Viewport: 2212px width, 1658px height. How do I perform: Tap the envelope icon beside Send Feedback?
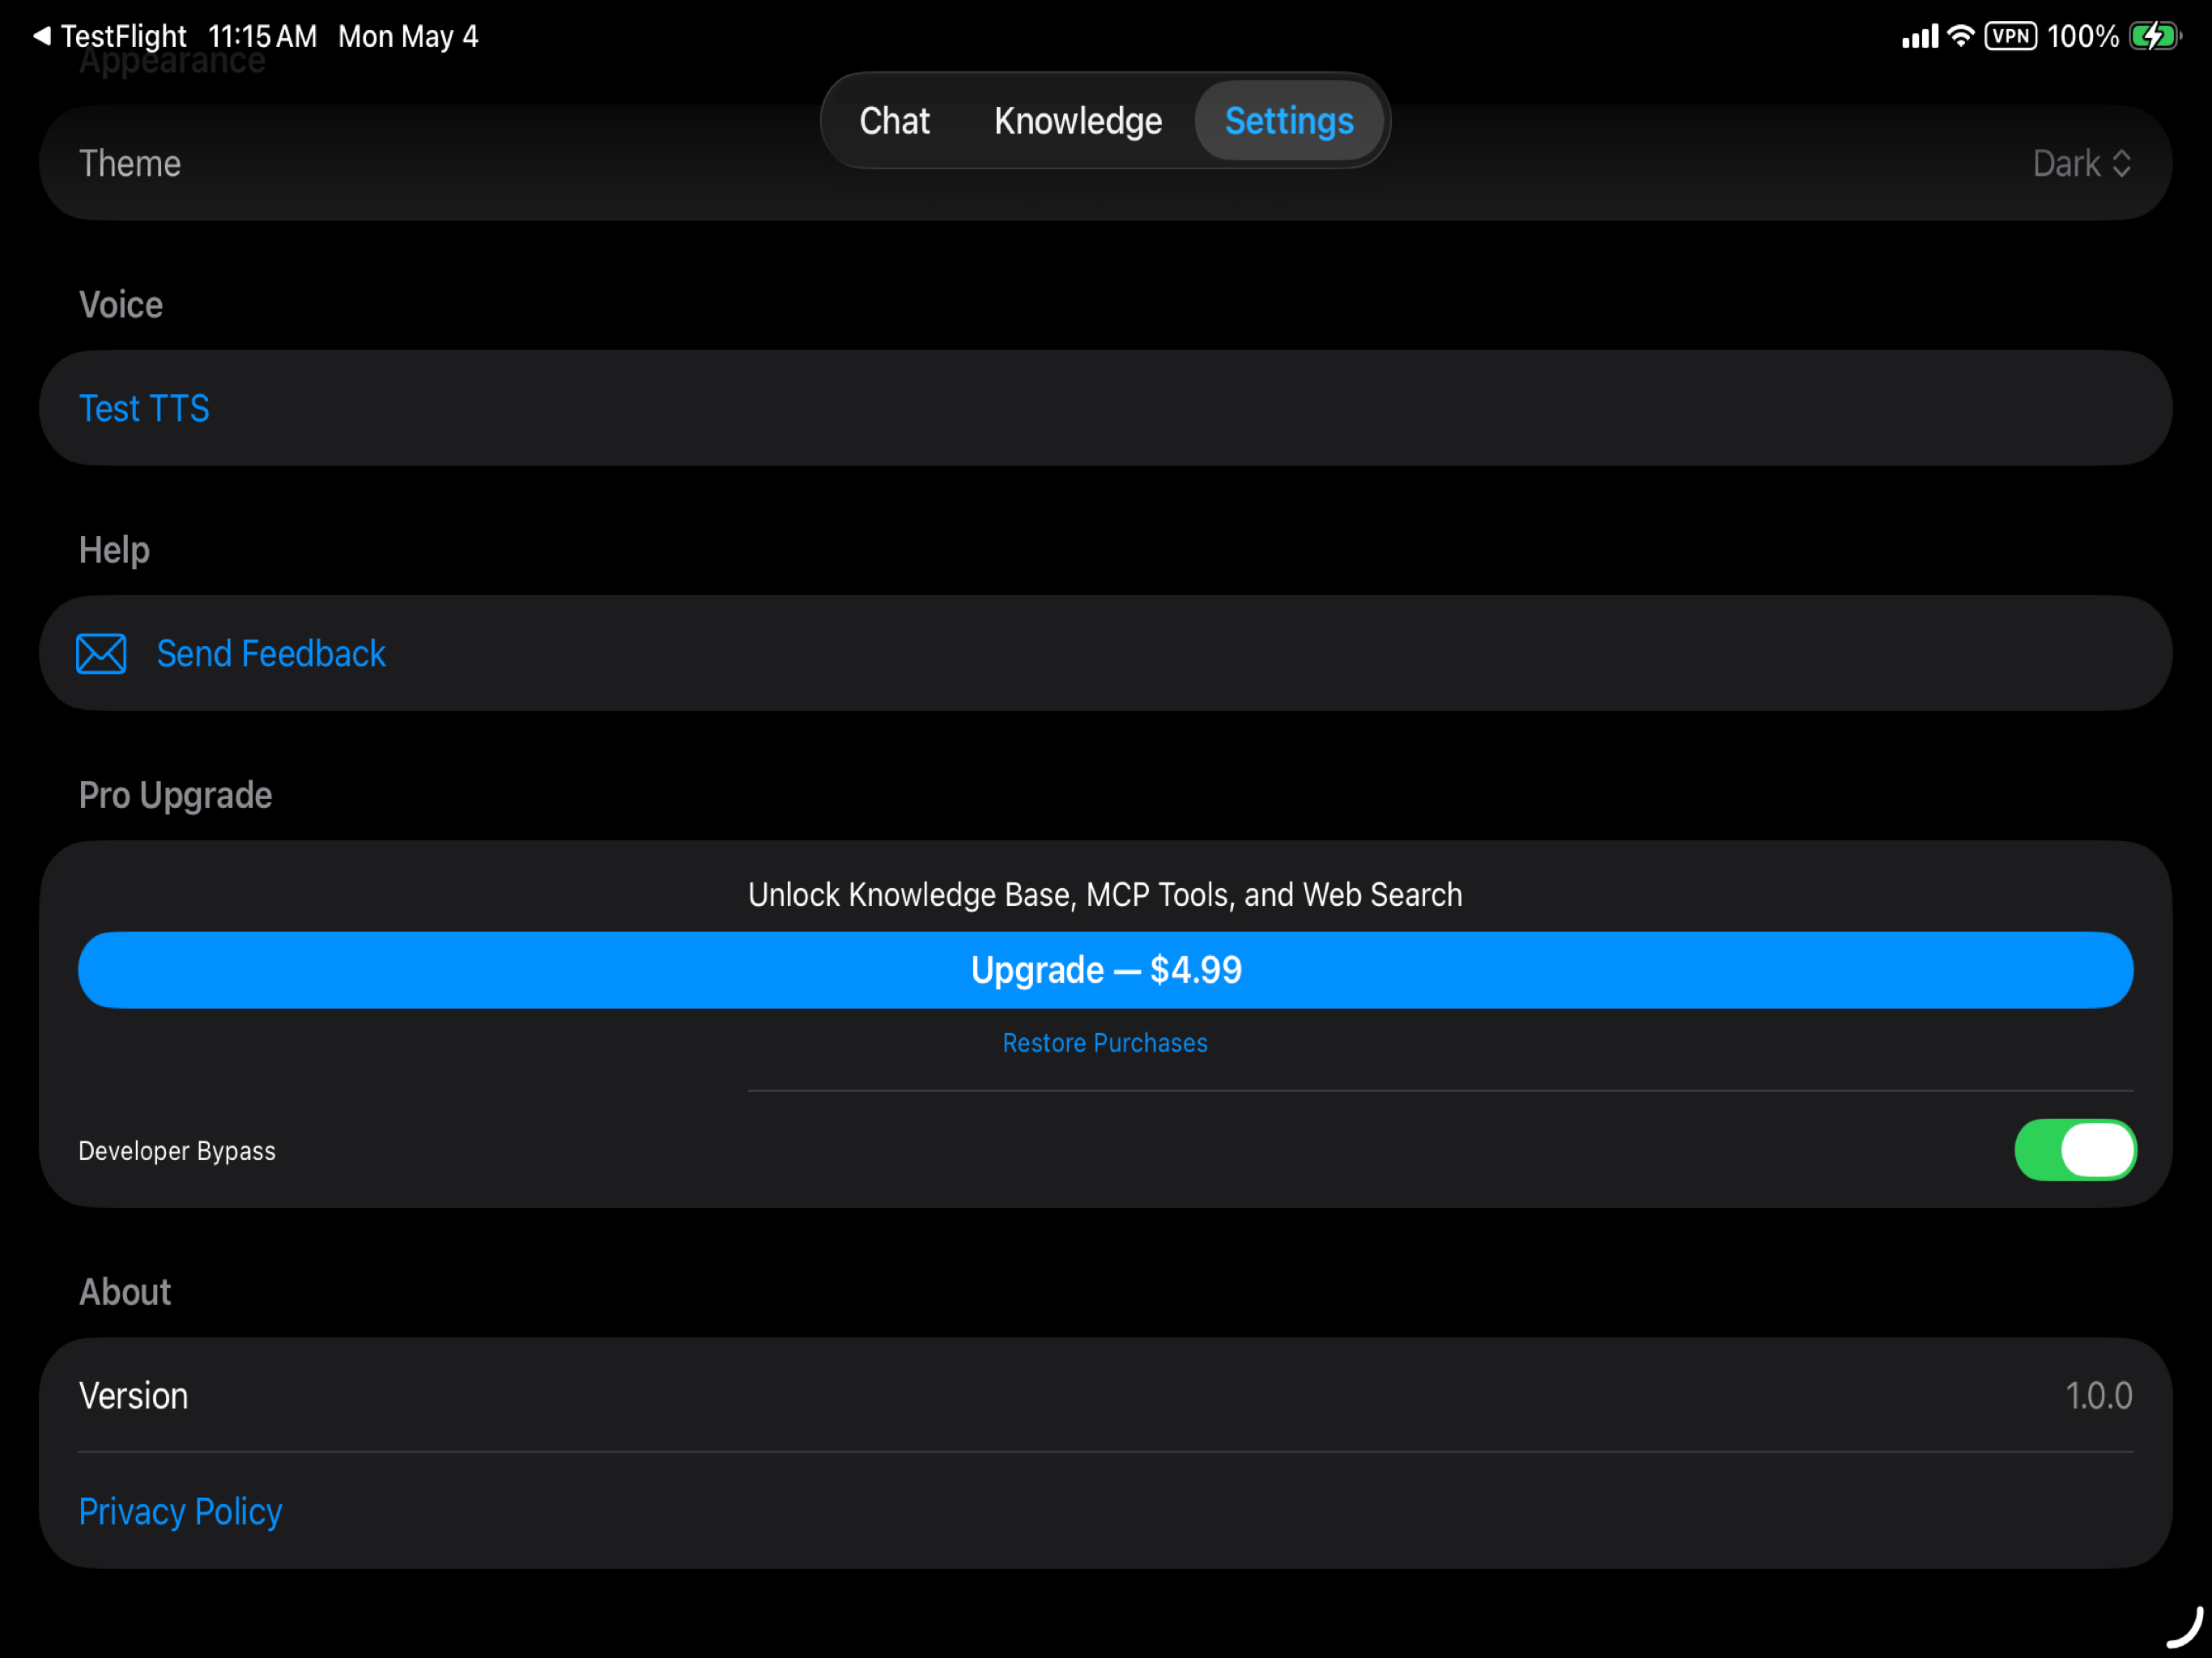[x=101, y=654]
